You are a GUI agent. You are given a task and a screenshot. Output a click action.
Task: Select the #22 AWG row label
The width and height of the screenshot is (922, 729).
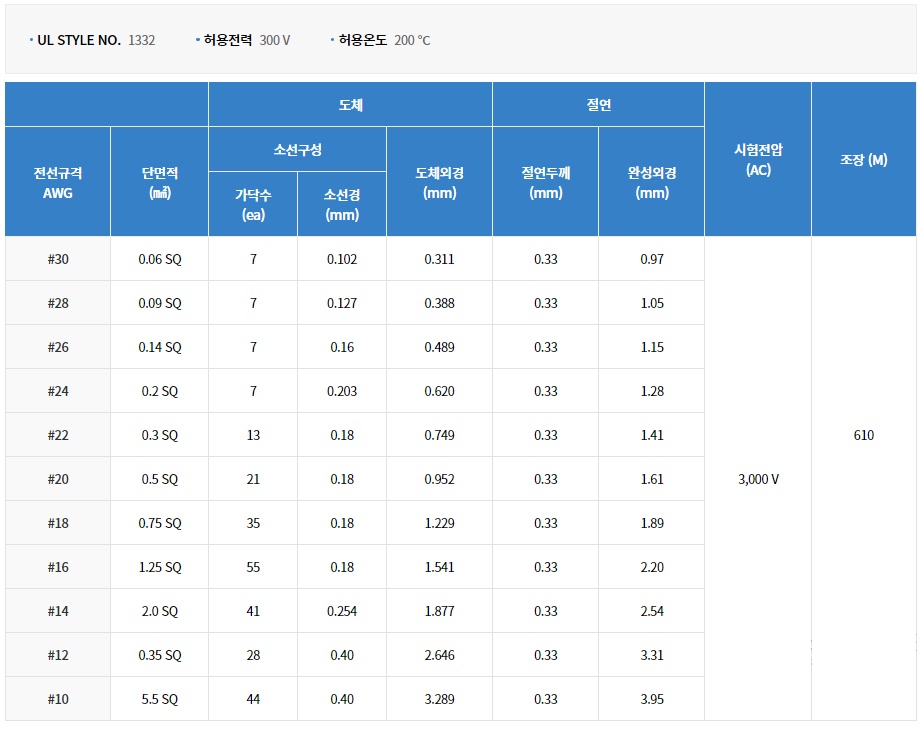pos(58,435)
